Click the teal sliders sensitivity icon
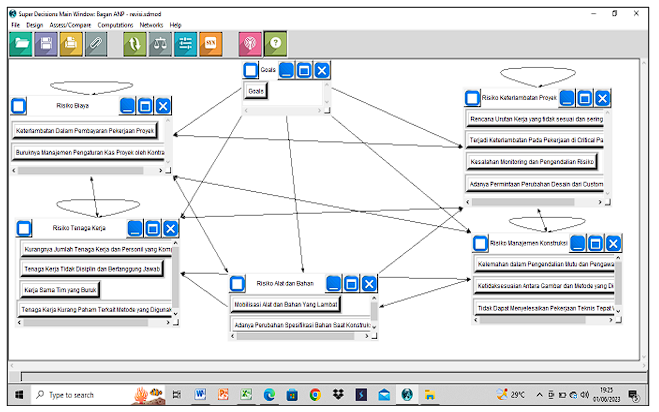Screen dimensions: 659x412 coord(185,44)
